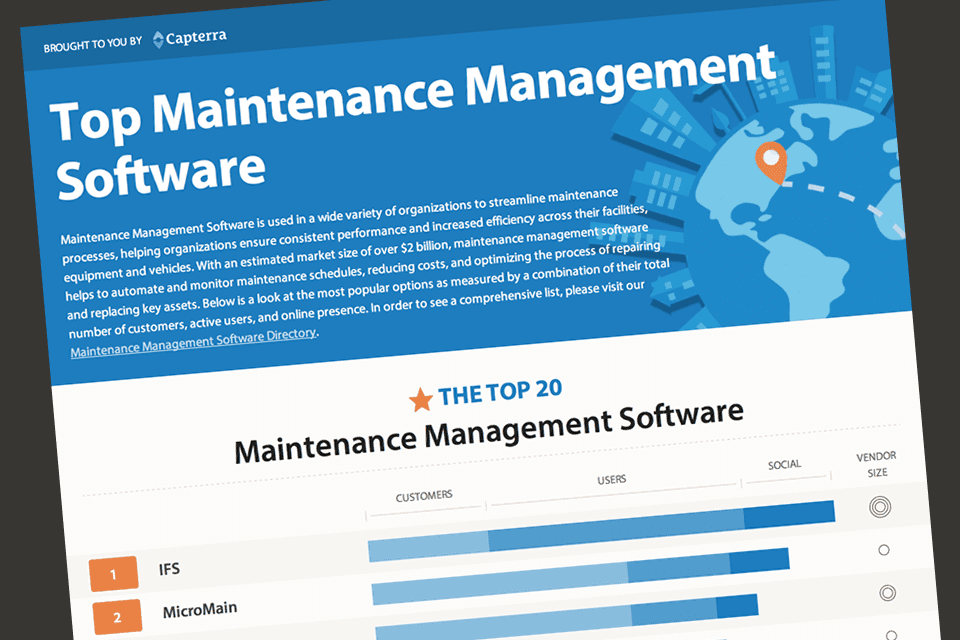Screen dimensions: 960x640
Task: Click the orange star beside THE TOP 20
Action: pos(421,400)
